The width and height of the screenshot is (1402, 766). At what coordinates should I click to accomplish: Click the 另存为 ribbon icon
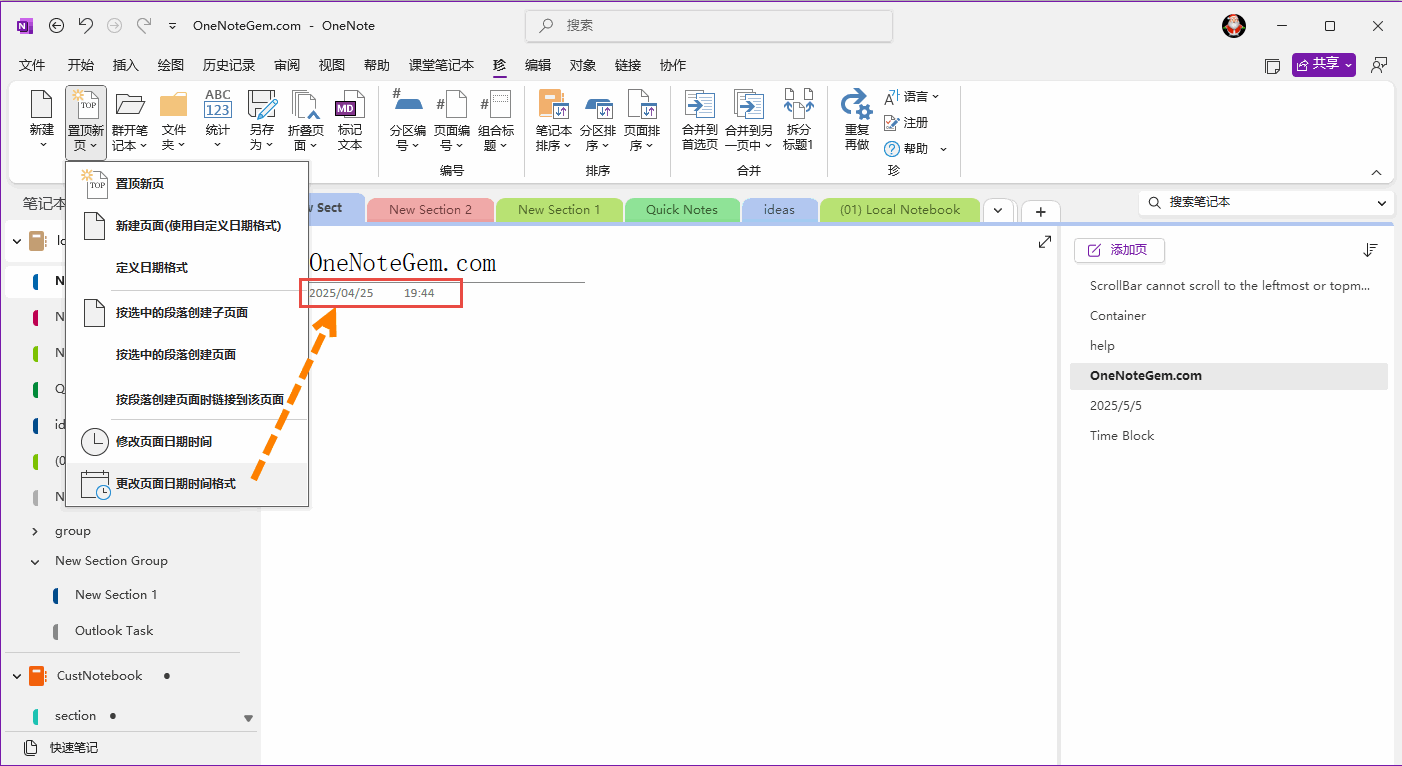(262, 104)
